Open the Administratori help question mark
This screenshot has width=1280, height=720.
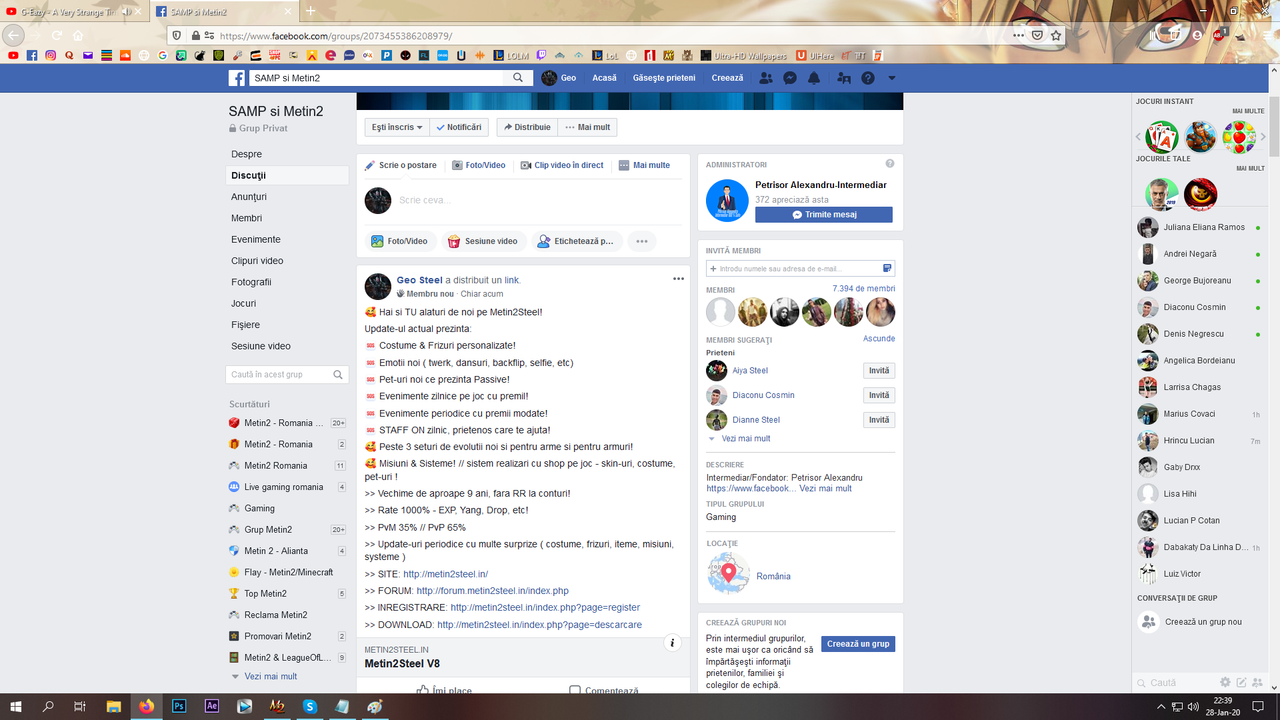pyautogui.click(x=890, y=163)
